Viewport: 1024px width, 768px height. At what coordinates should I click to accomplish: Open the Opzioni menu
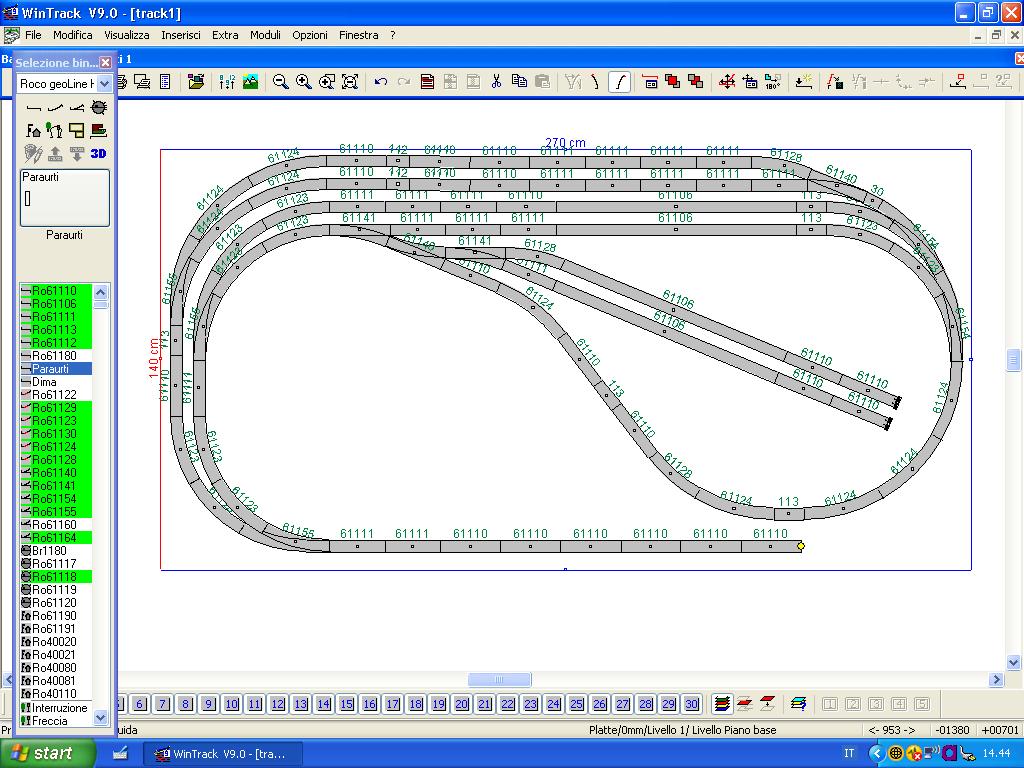310,35
